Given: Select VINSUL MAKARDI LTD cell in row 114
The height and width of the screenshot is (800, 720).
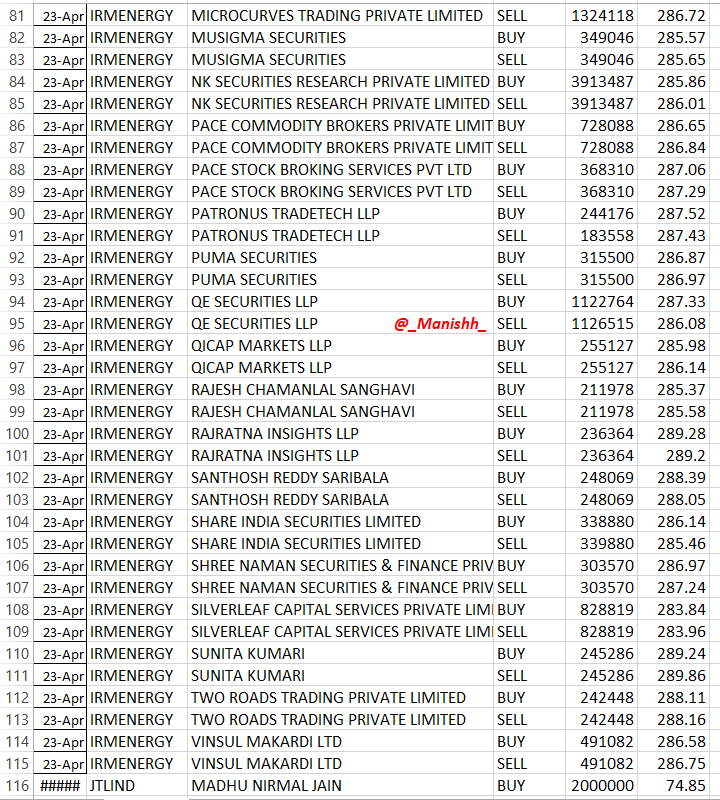Looking at the screenshot, I should (x=340, y=741).
